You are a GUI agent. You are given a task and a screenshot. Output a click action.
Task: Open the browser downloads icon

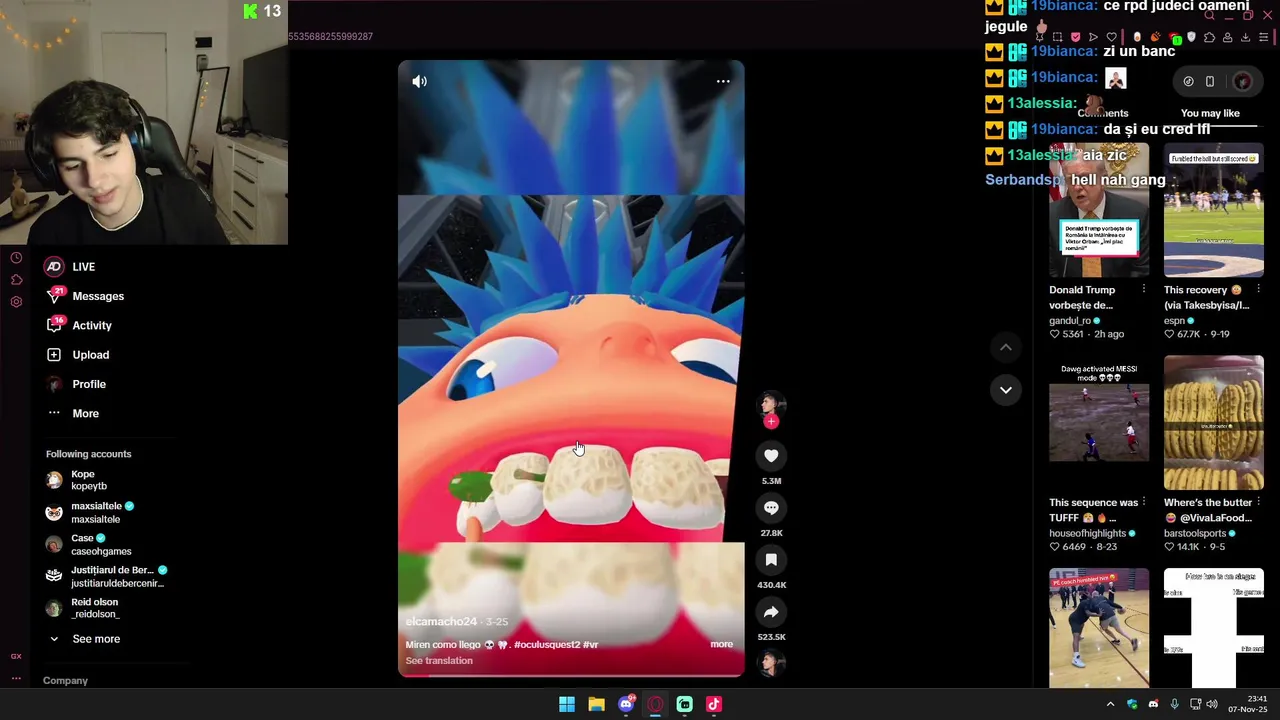tap(1245, 37)
